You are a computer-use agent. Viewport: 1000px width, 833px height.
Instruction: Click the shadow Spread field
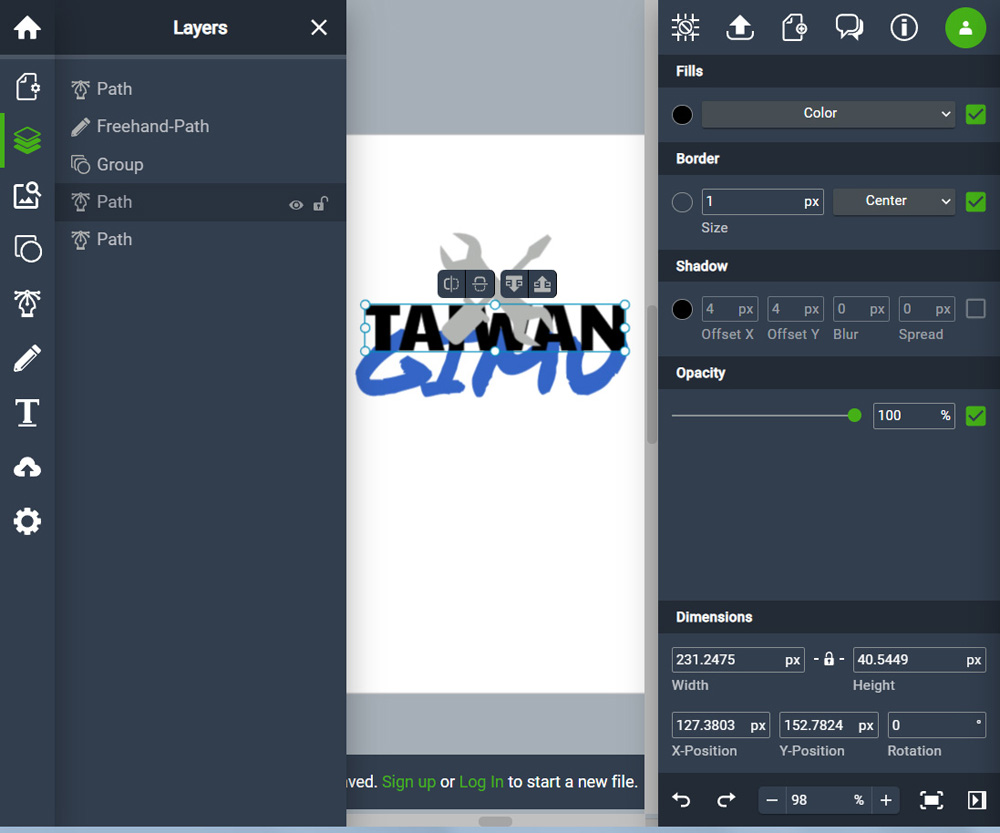[x=927, y=309]
